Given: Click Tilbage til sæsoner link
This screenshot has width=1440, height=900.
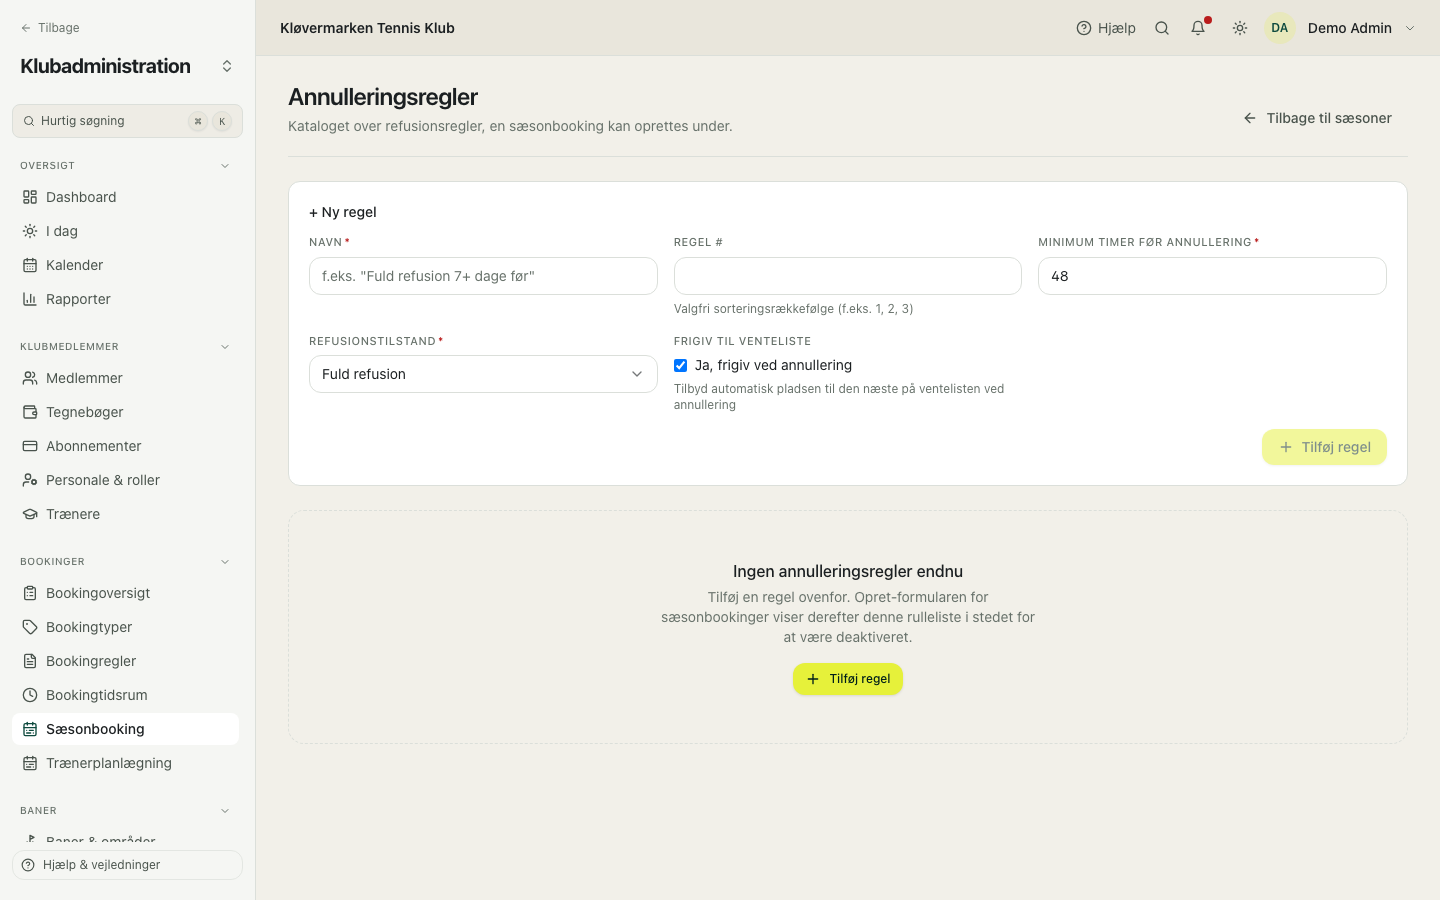Looking at the screenshot, I should (1317, 118).
